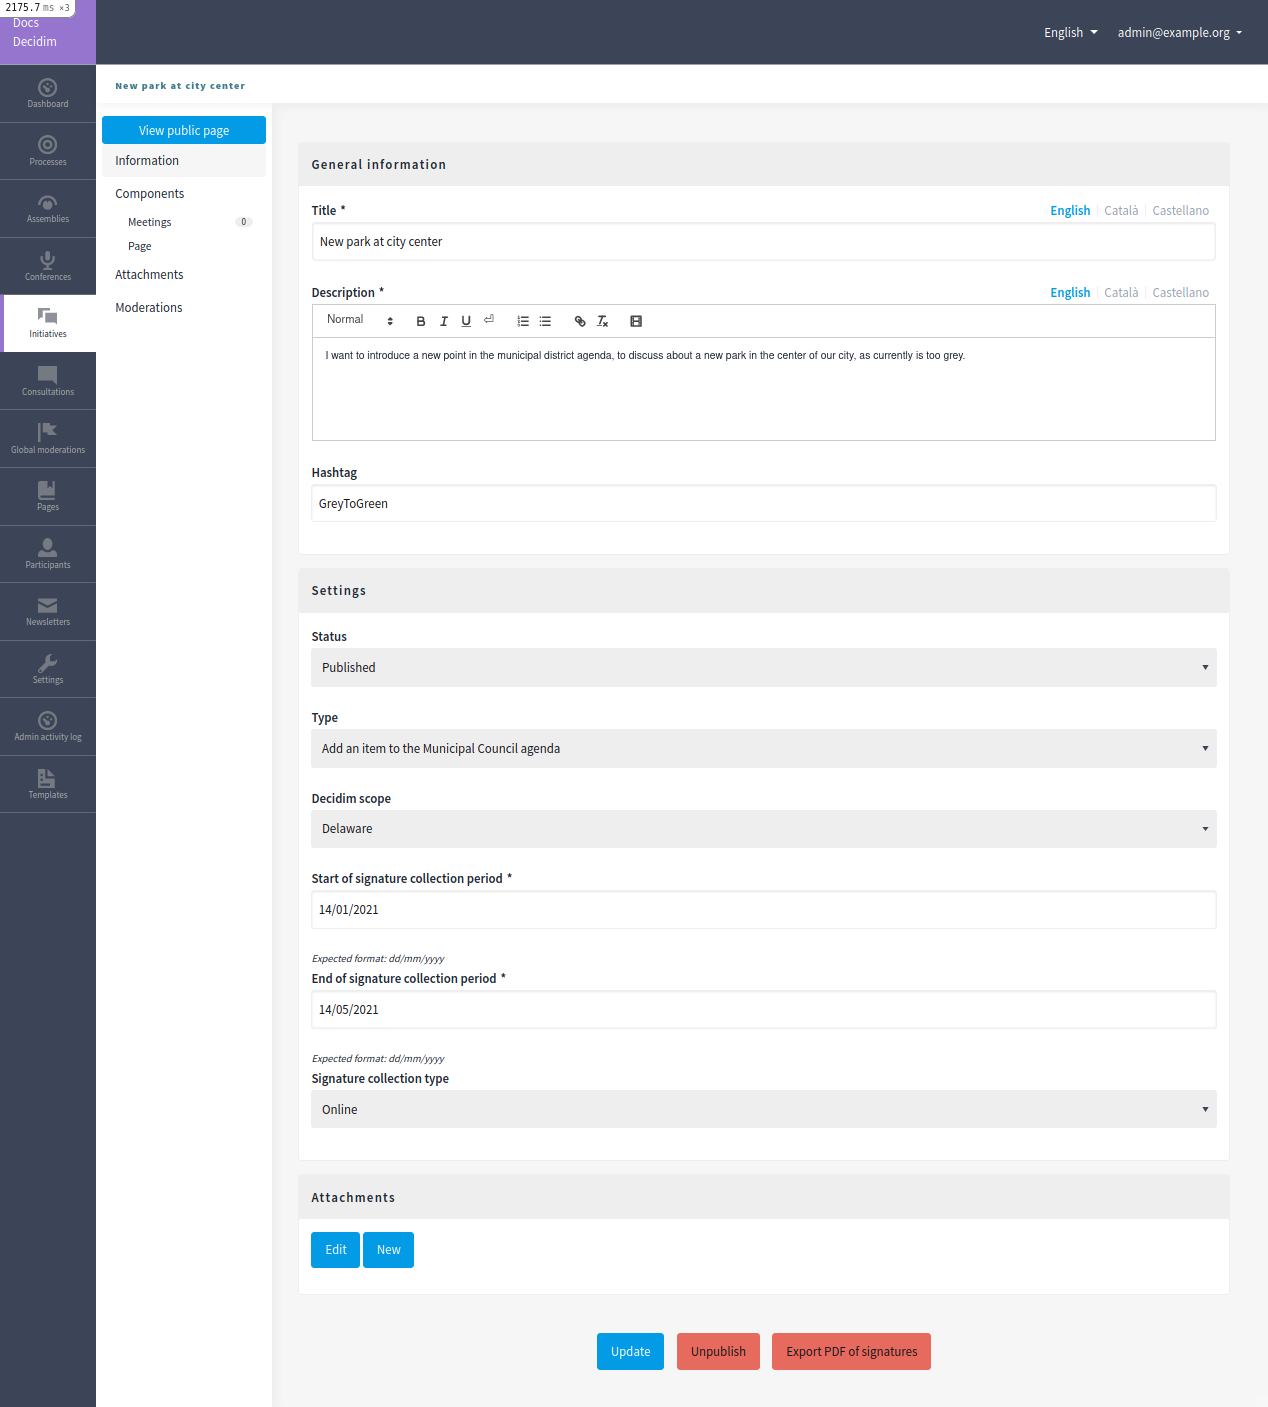The height and width of the screenshot is (1407, 1268).
Task: Click New attachment button
Action: click(388, 1249)
